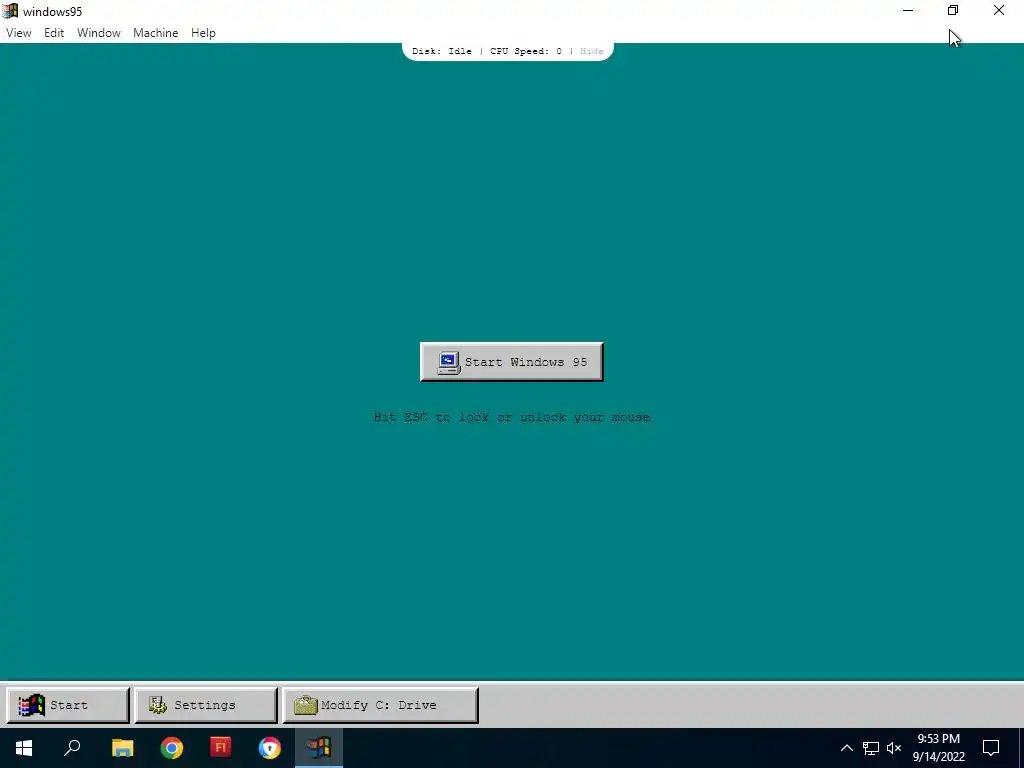Screen dimensions: 1024x768
Task: Open the View menu
Action: coord(19,33)
